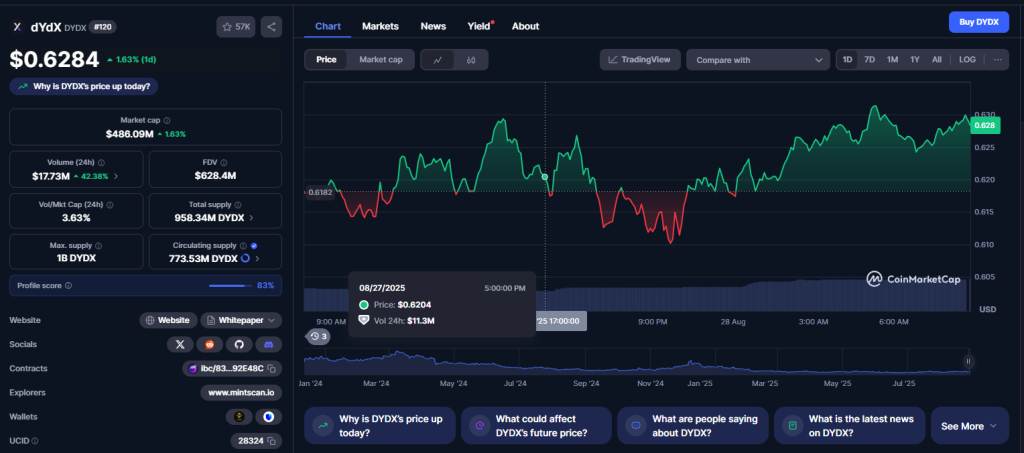Switch chart to candlestick view icon
The width and height of the screenshot is (1024, 453).
point(470,60)
